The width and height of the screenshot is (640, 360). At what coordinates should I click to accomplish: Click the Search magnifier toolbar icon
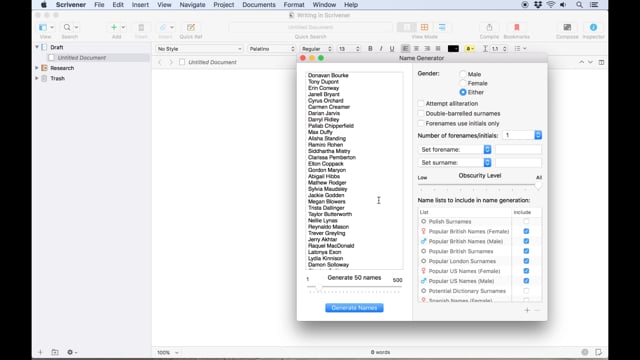point(67,27)
